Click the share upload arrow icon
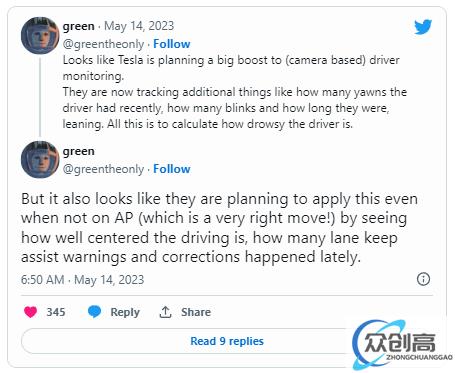 [165, 312]
